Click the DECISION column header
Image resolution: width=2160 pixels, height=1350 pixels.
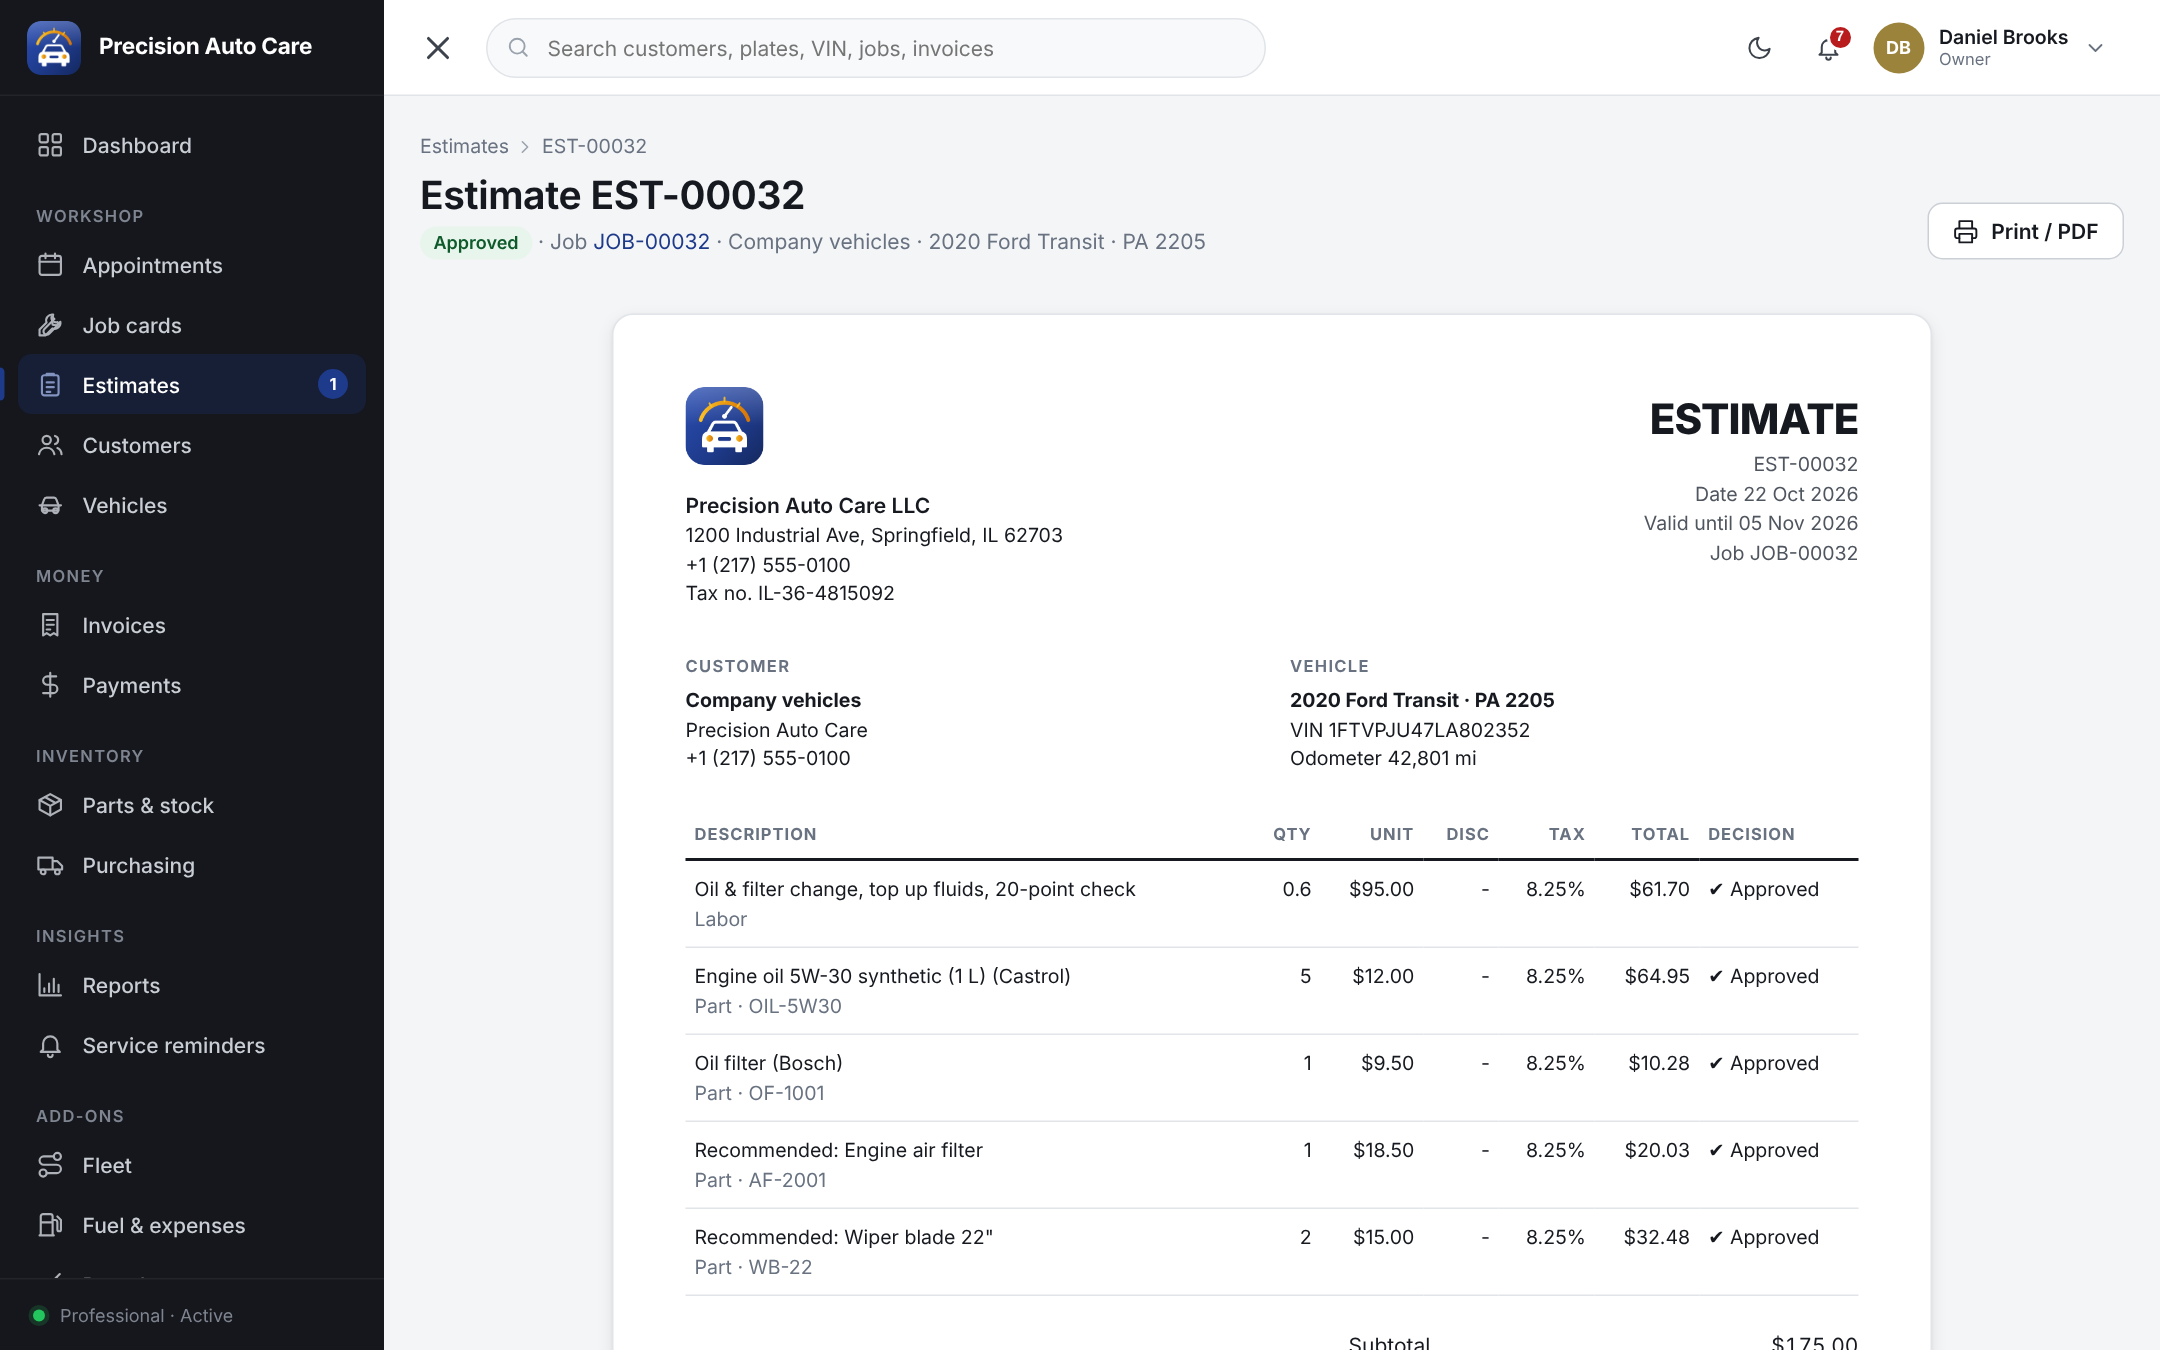pyautogui.click(x=1751, y=834)
